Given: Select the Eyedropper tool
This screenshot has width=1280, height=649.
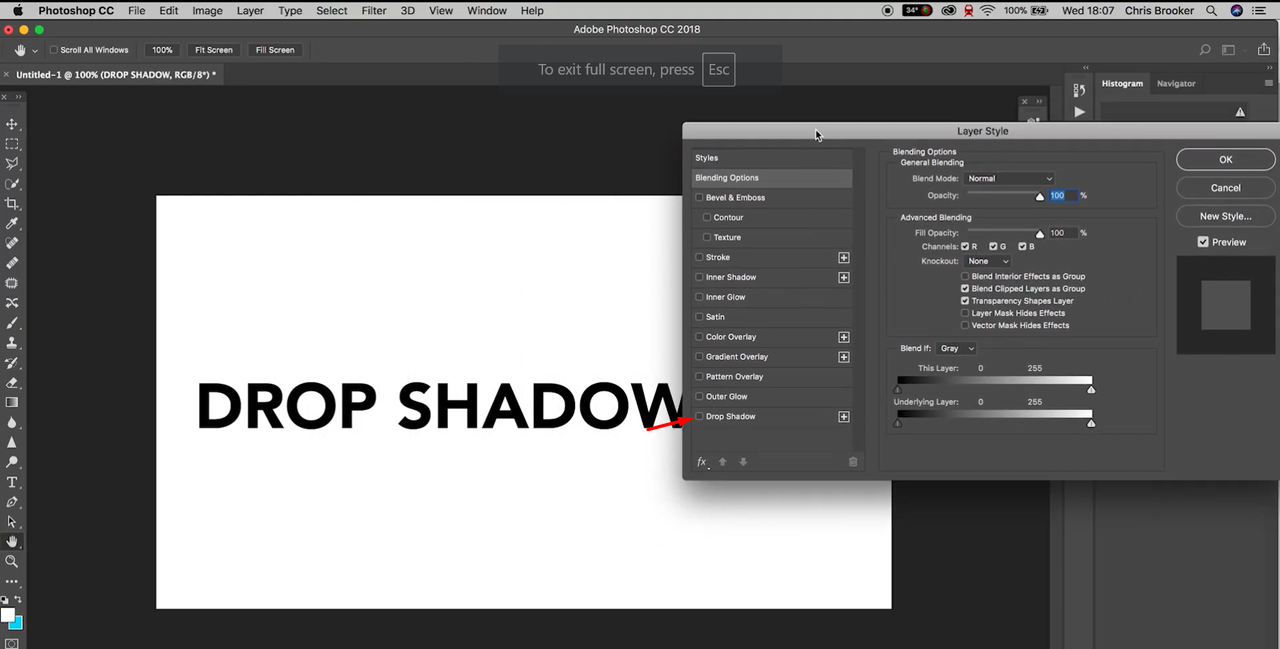Looking at the screenshot, I should tap(12, 223).
